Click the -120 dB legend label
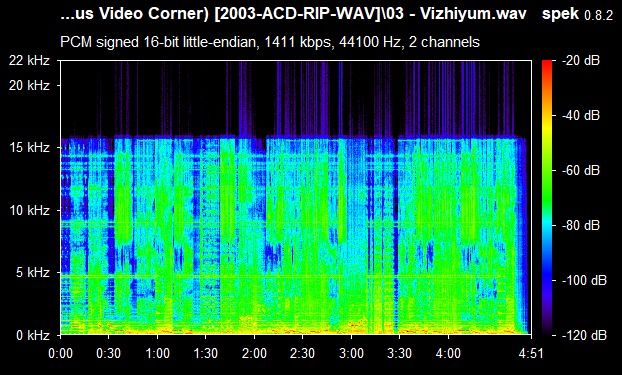Screen dimensions: 622x375 click(x=584, y=335)
